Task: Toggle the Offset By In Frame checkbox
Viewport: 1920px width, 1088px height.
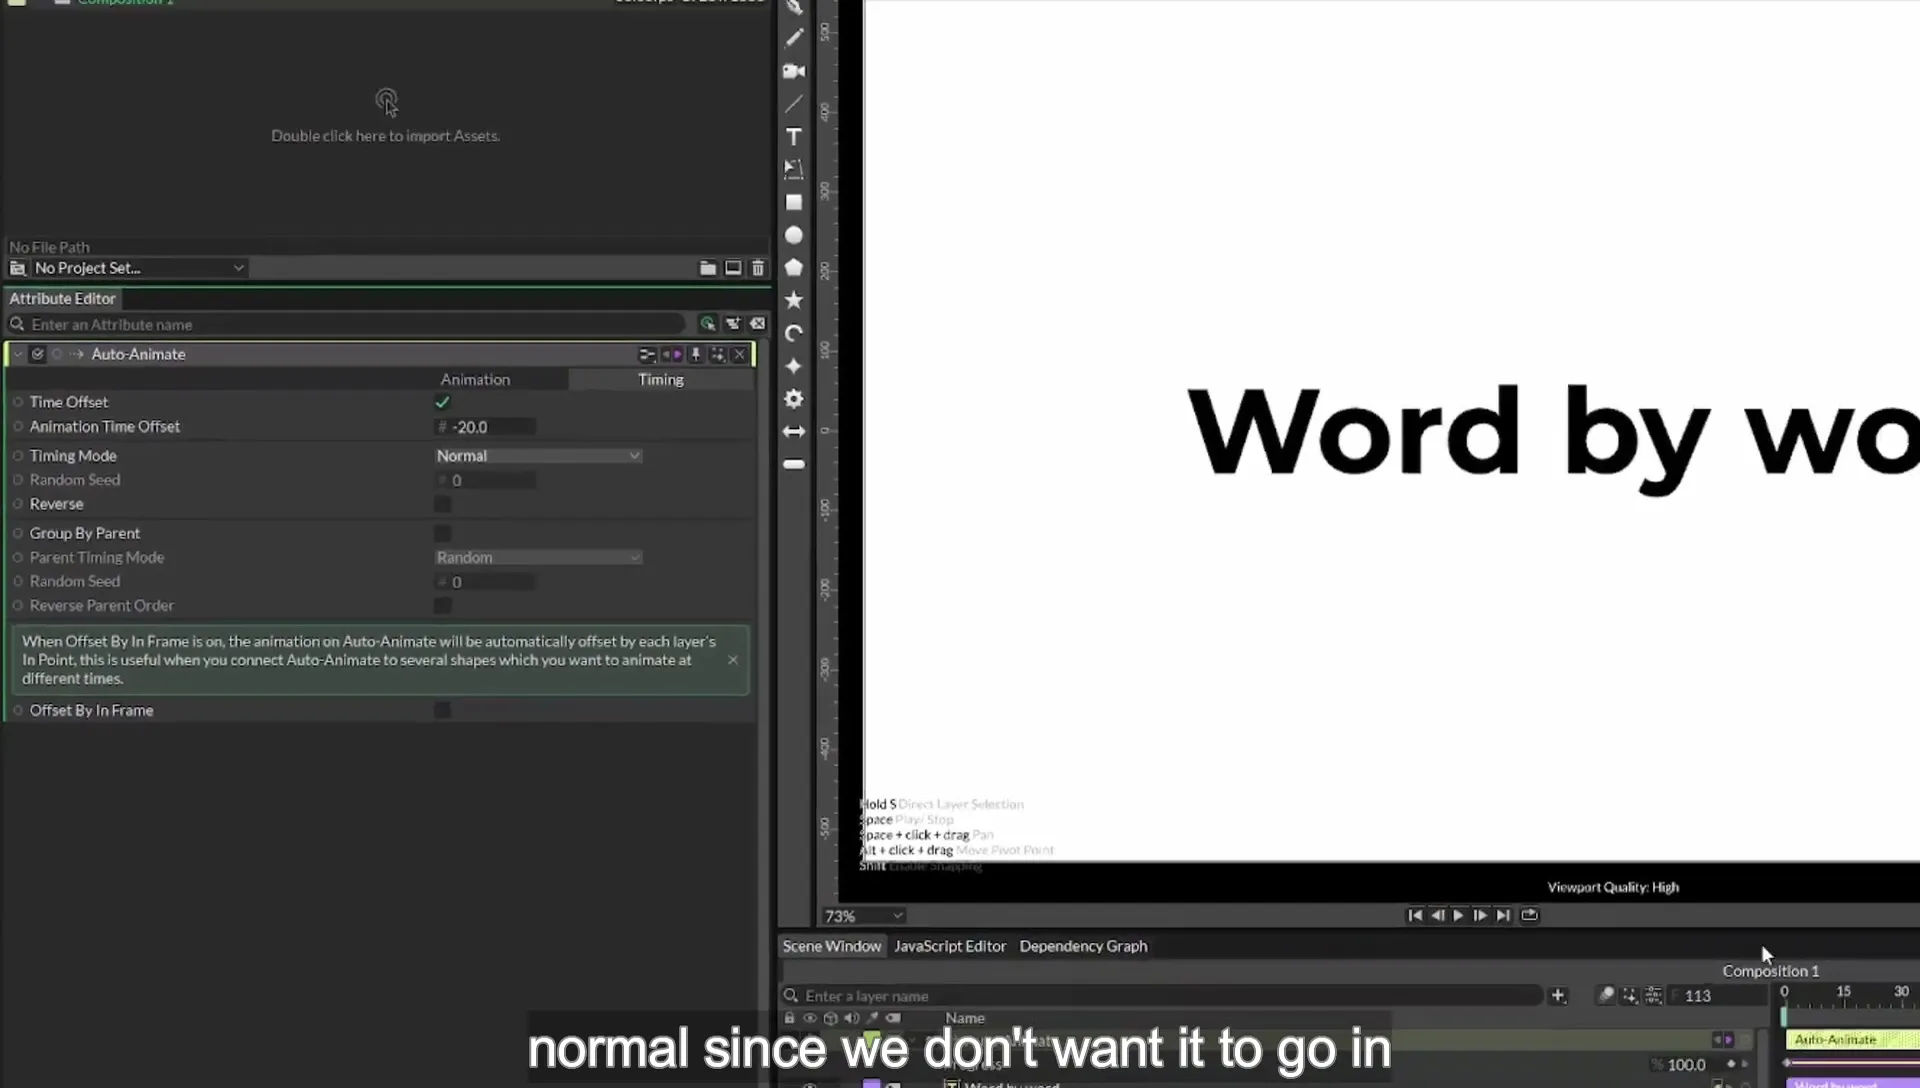Action: coord(442,710)
